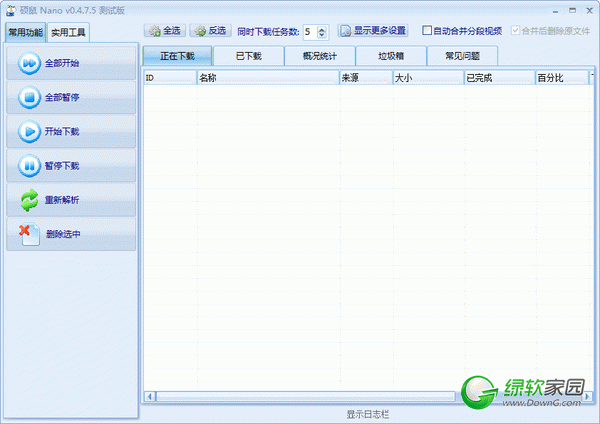Screen dimensions: 600x424
Task: Click the 反选 invert selection button
Action: 210,31
